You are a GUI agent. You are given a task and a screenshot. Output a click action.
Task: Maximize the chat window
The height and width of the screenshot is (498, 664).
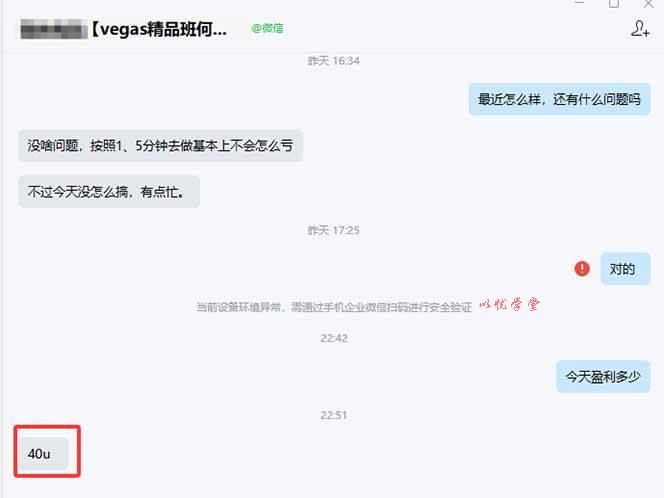click(614, 4)
